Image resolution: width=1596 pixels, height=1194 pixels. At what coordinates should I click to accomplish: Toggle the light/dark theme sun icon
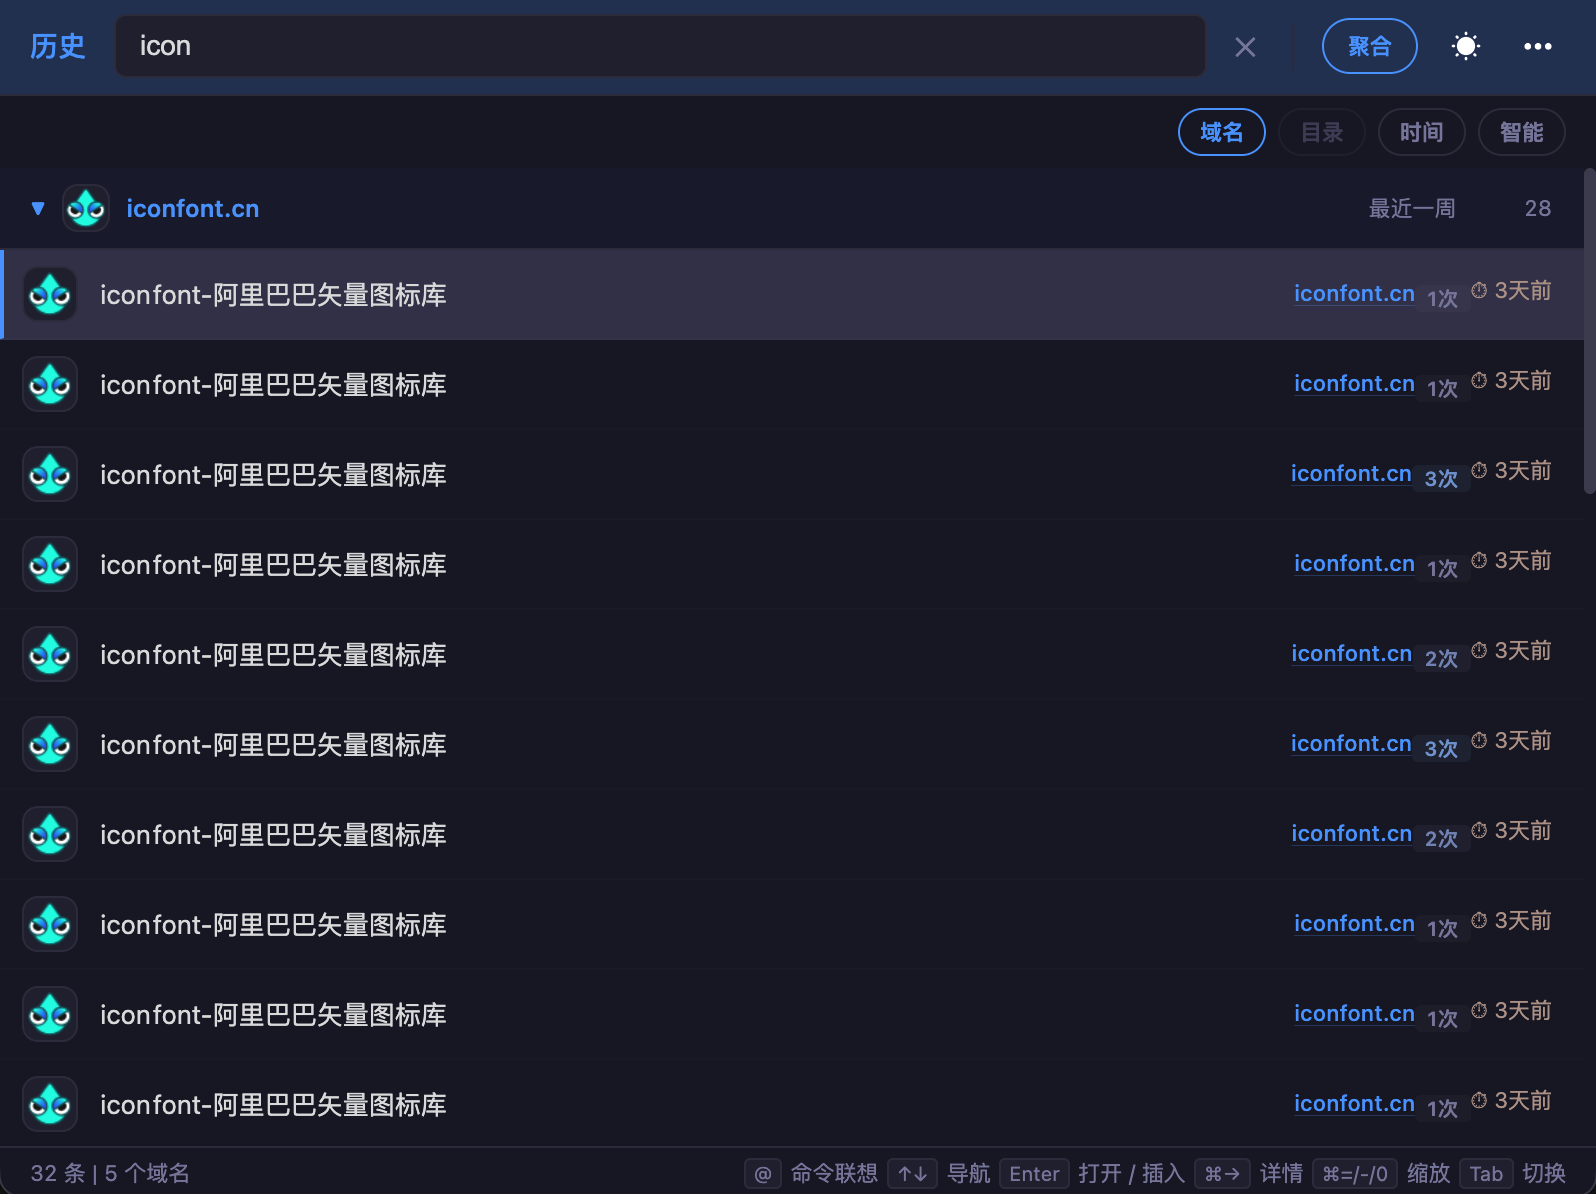(1465, 46)
